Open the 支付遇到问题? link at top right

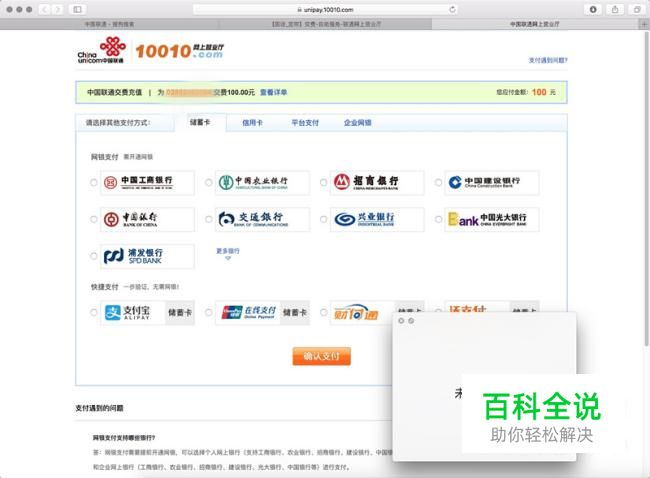(548, 61)
